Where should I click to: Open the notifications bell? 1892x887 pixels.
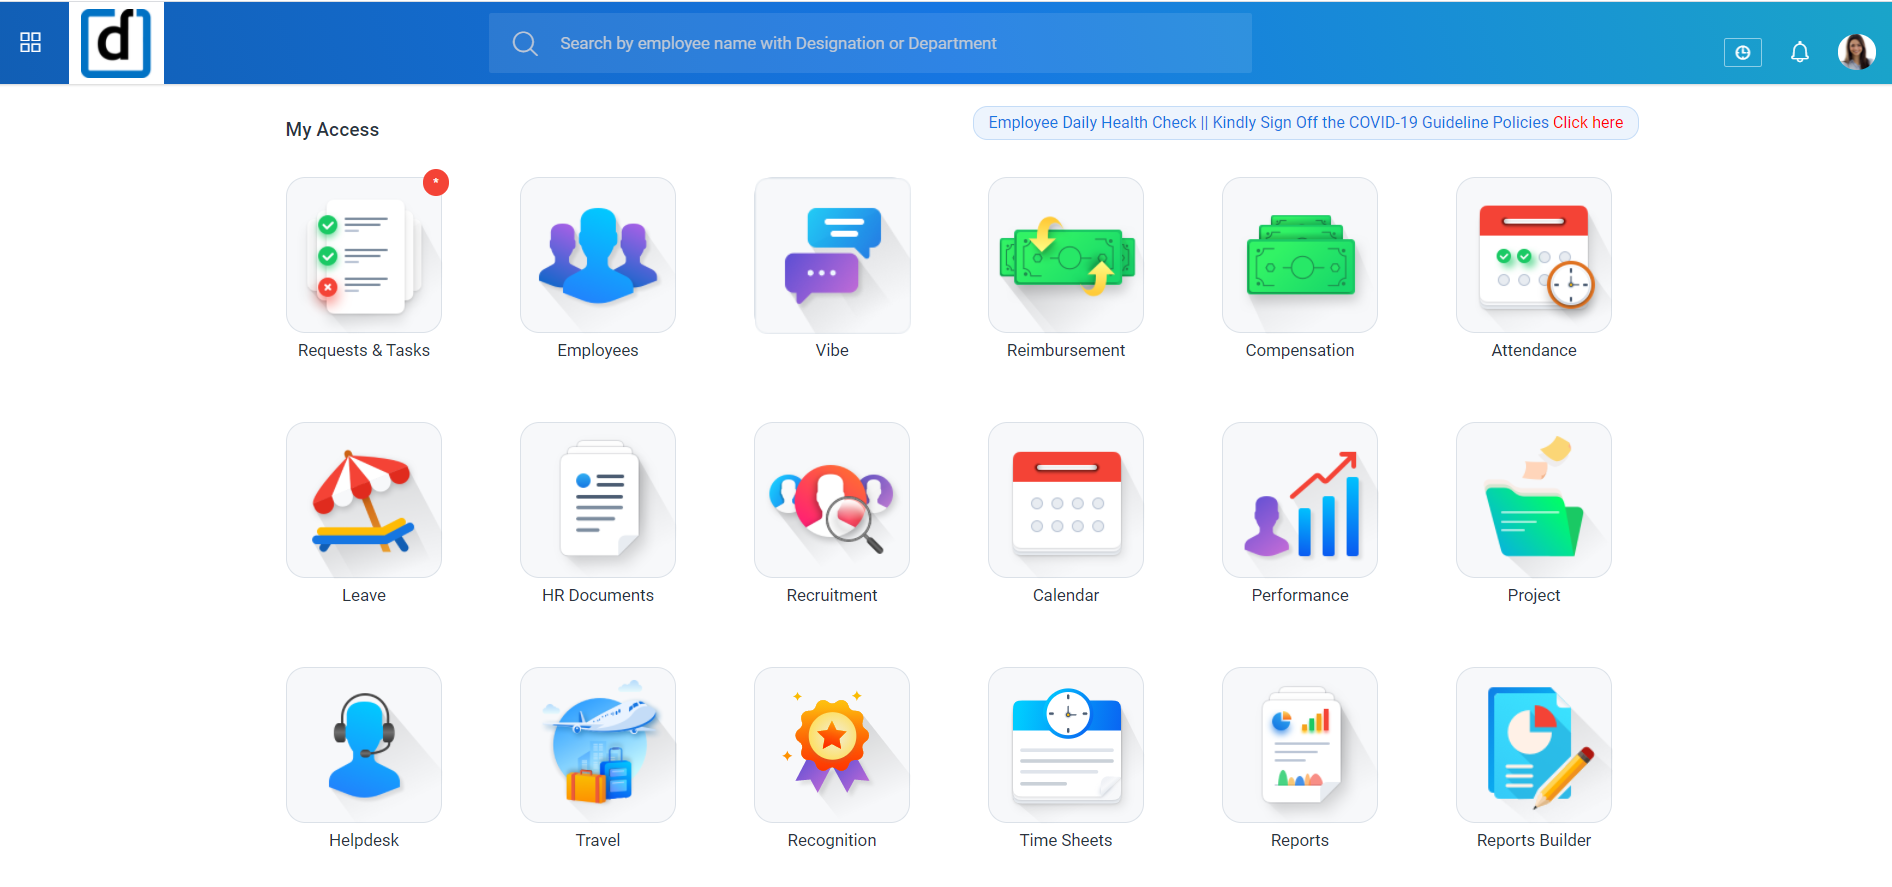1799,52
